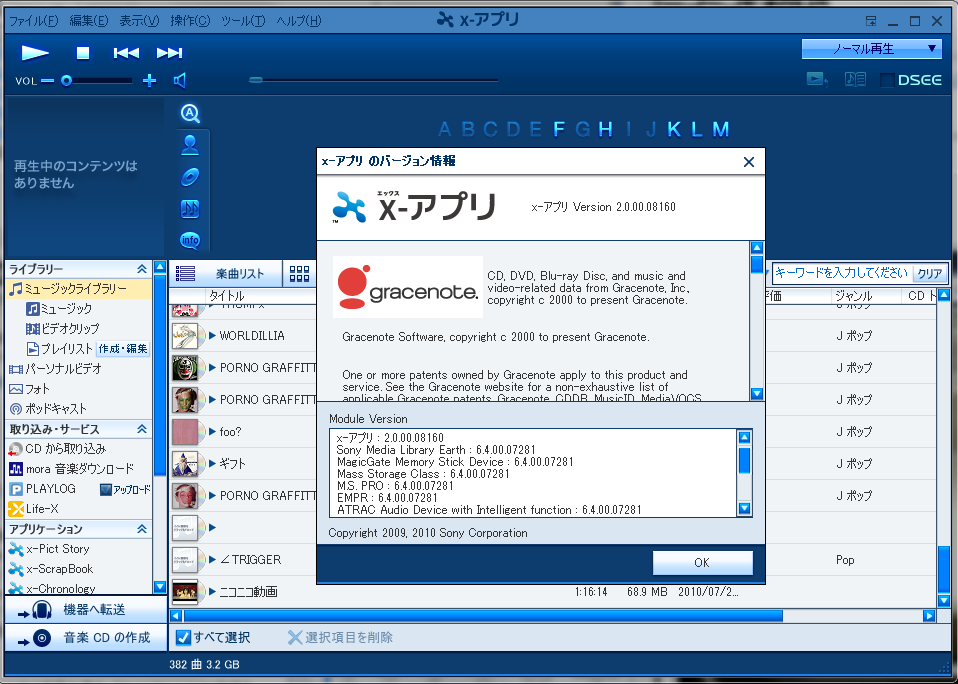Skip to the next track
Screen dimensions: 958x684
[x=169, y=53]
